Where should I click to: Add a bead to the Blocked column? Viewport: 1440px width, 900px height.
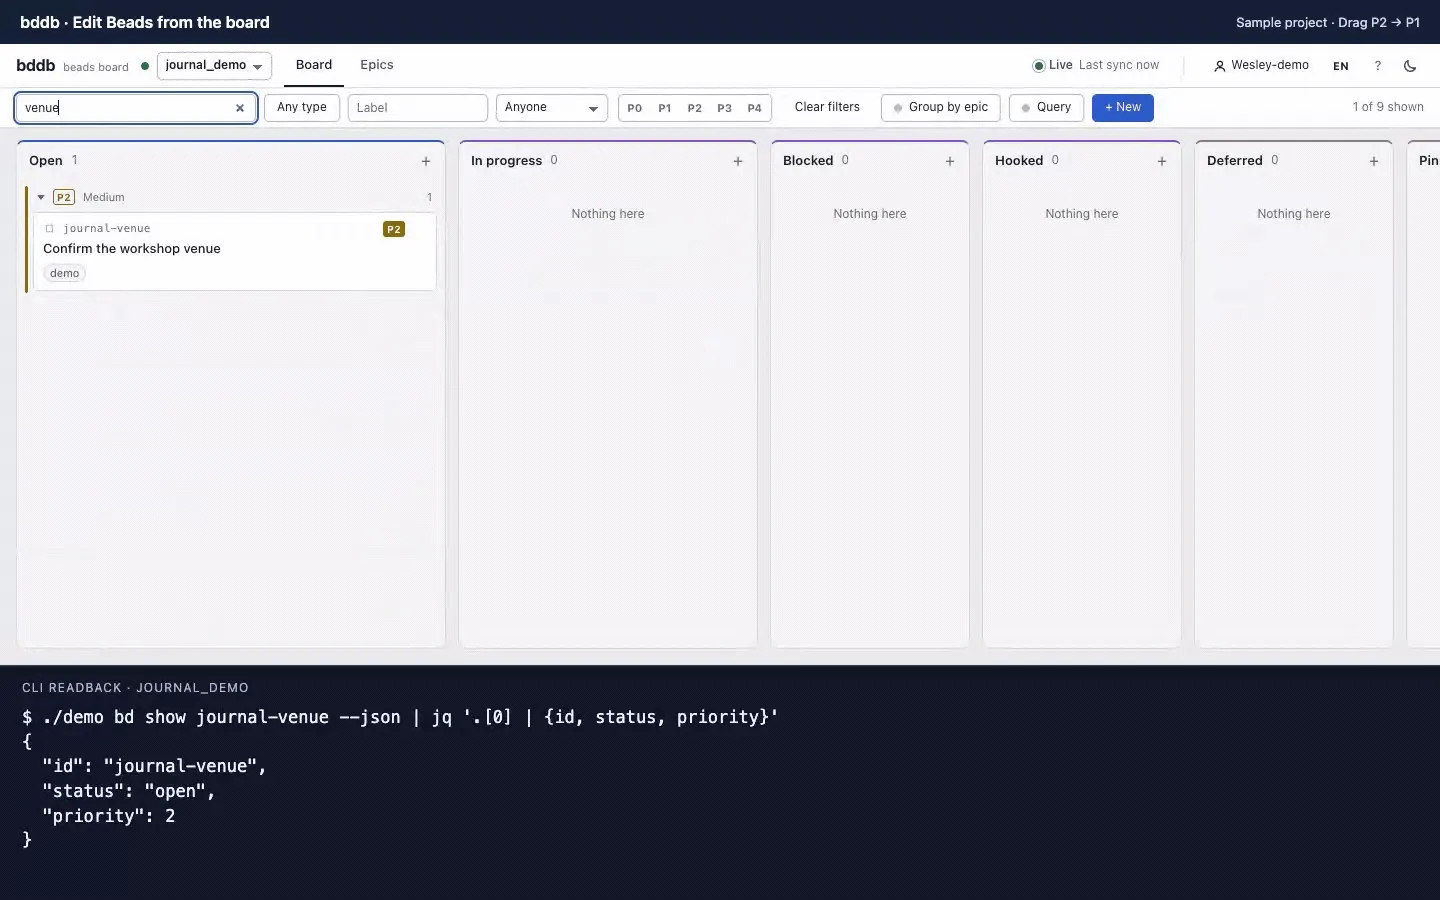(x=950, y=161)
